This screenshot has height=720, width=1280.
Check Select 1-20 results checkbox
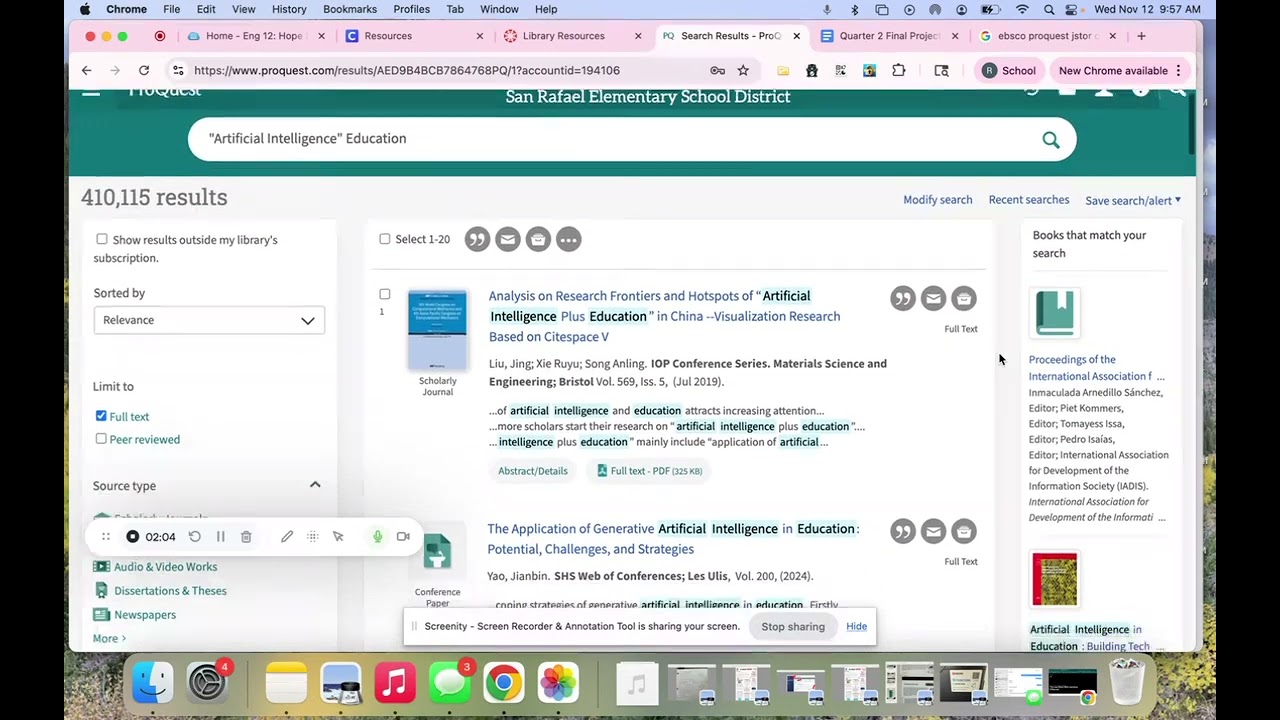pos(385,239)
